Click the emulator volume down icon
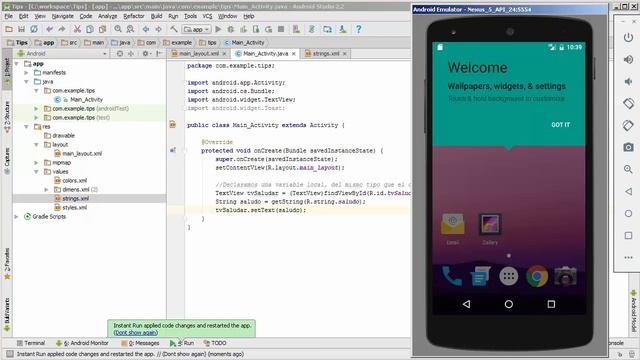 [628, 82]
